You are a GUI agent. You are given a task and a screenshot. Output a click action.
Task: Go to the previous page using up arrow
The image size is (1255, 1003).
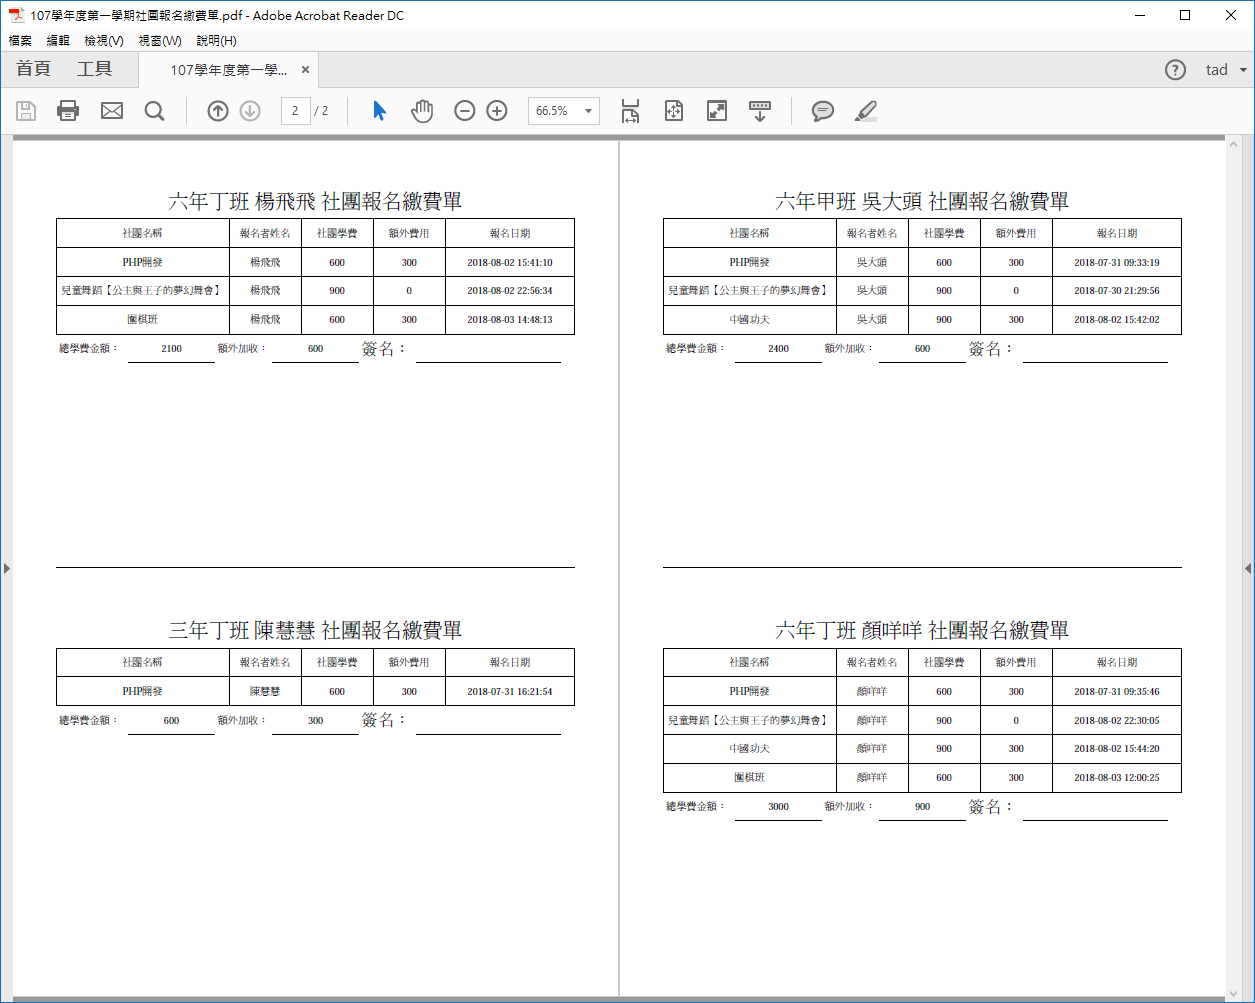click(x=218, y=111)
